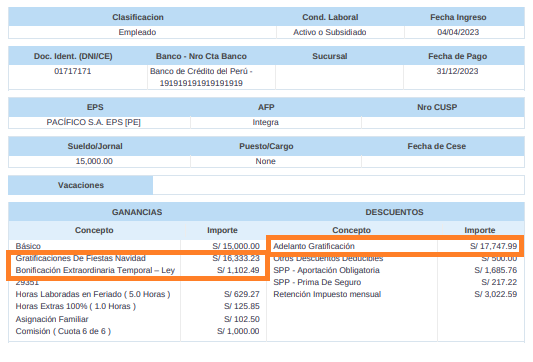Click the EPS header
Screen dimensions: 533x362
tap(95, 107)
